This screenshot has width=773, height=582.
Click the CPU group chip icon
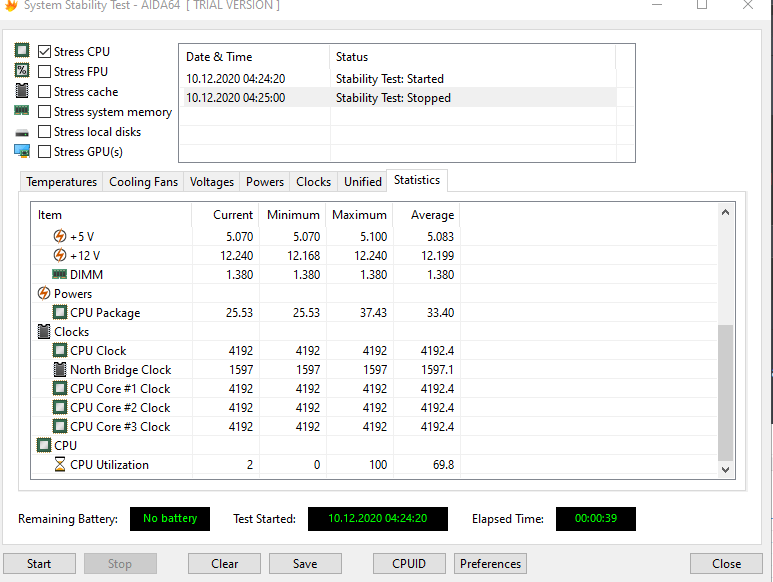pos(44,445)
